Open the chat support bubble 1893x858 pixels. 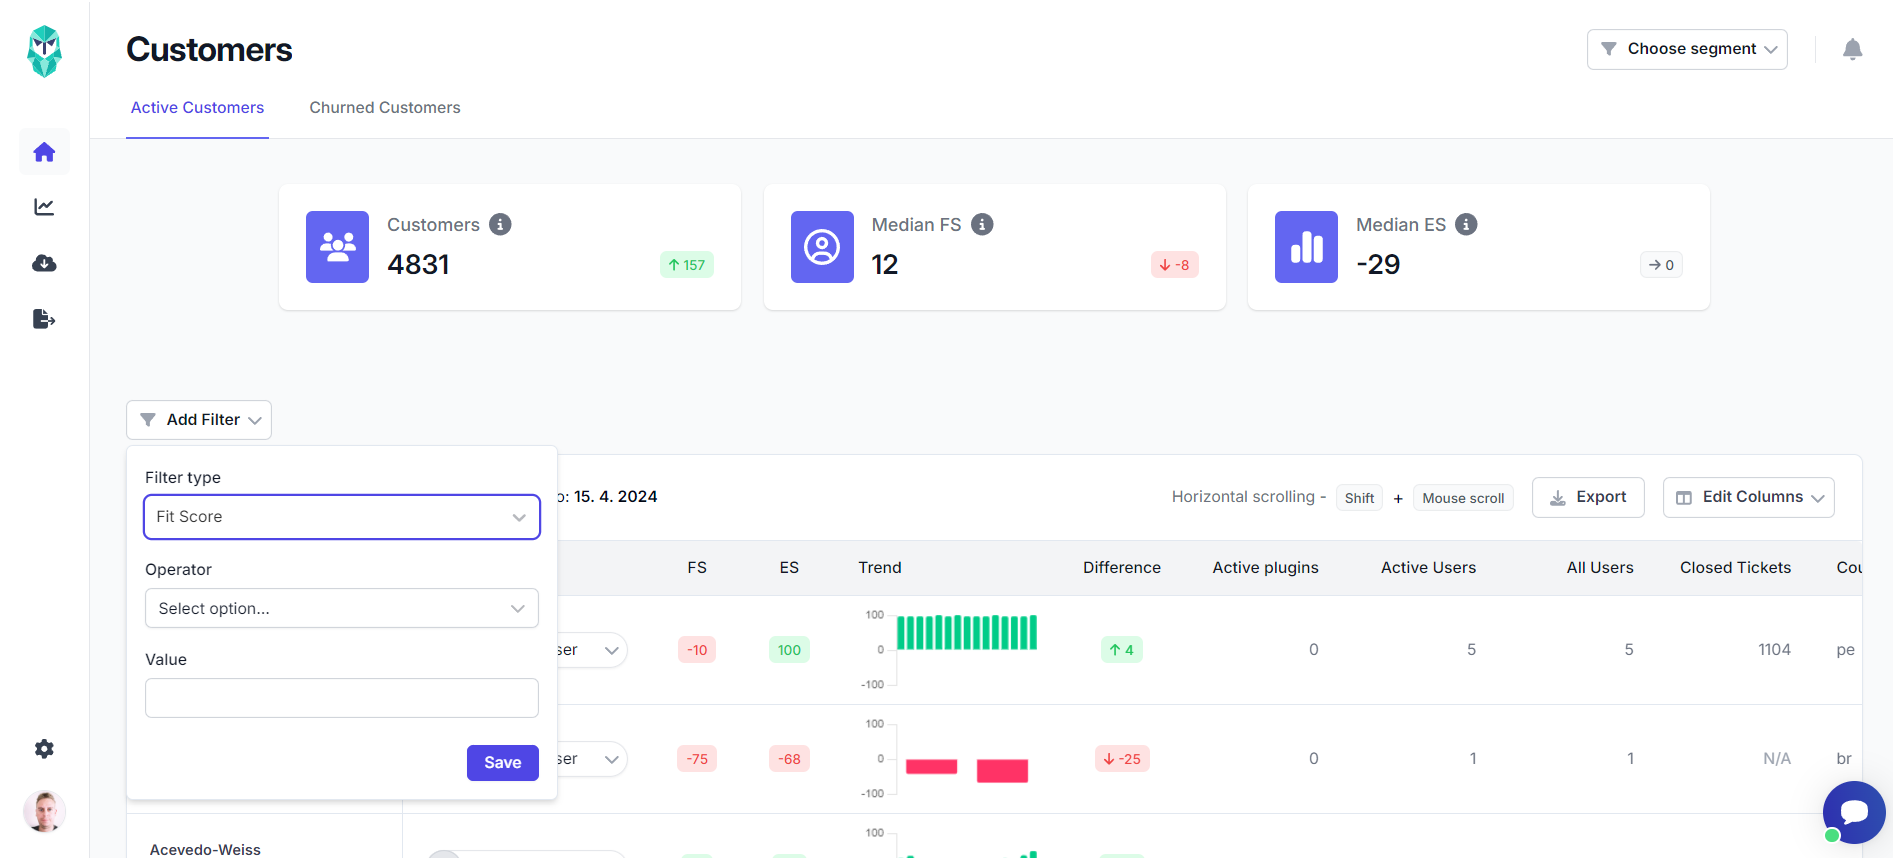click(x=1854, y=812)
